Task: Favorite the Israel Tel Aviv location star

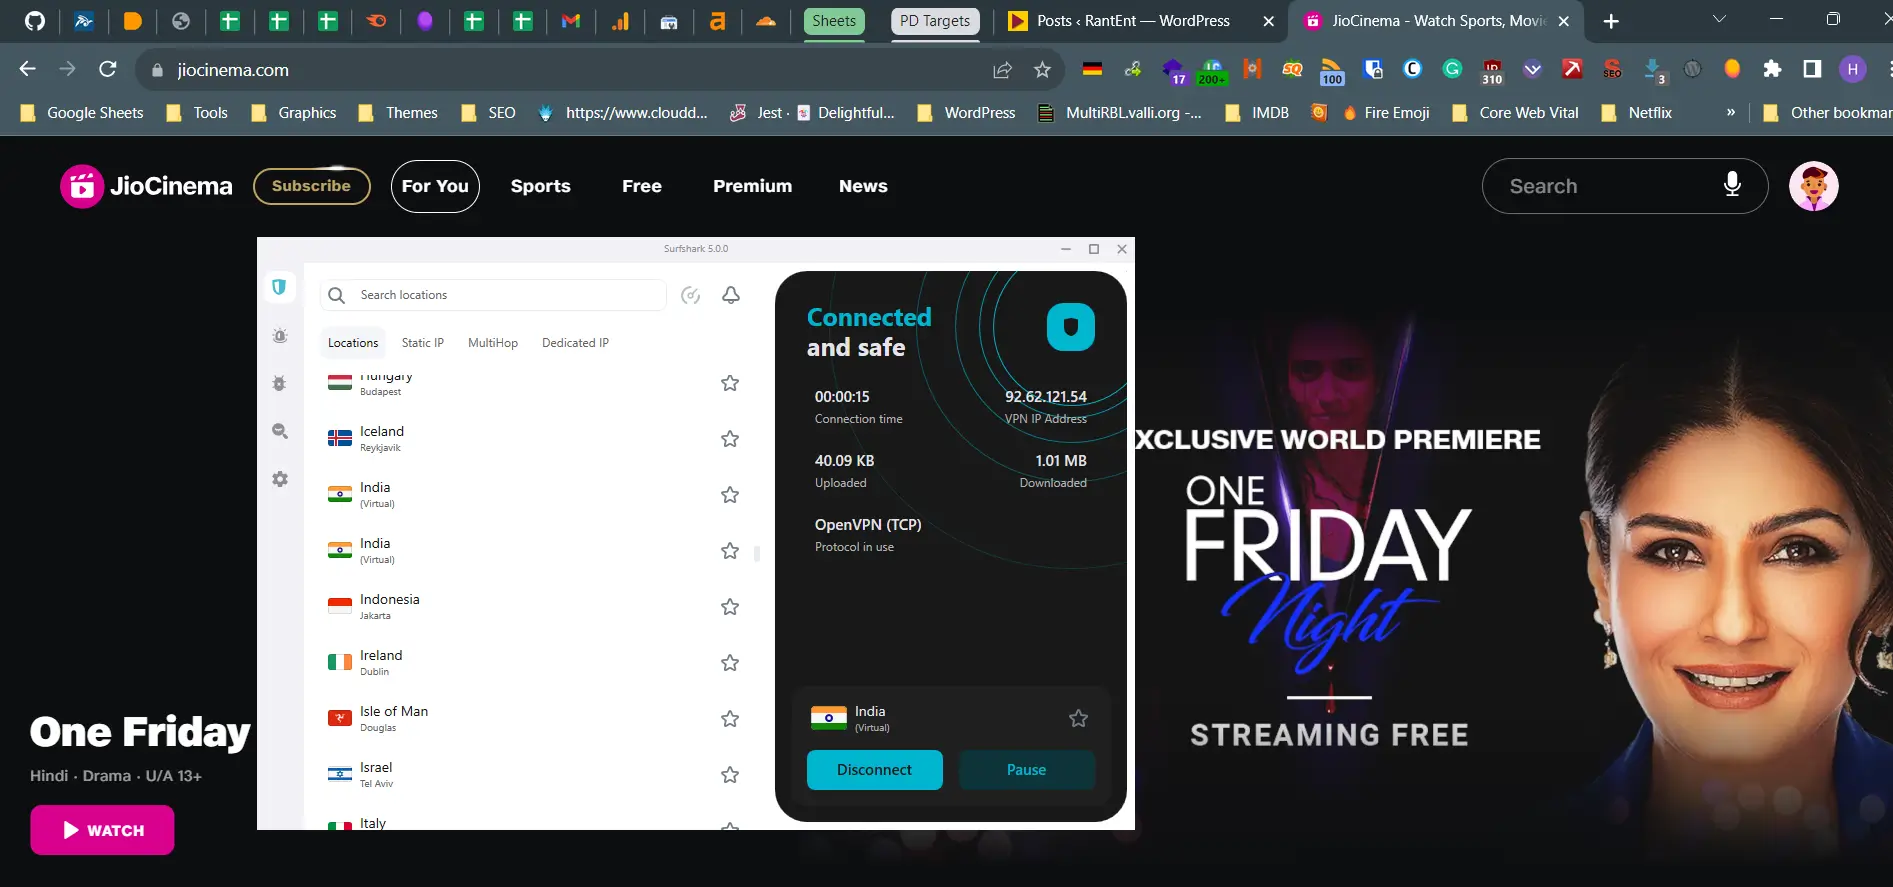Action: click(x=730, y=775)
